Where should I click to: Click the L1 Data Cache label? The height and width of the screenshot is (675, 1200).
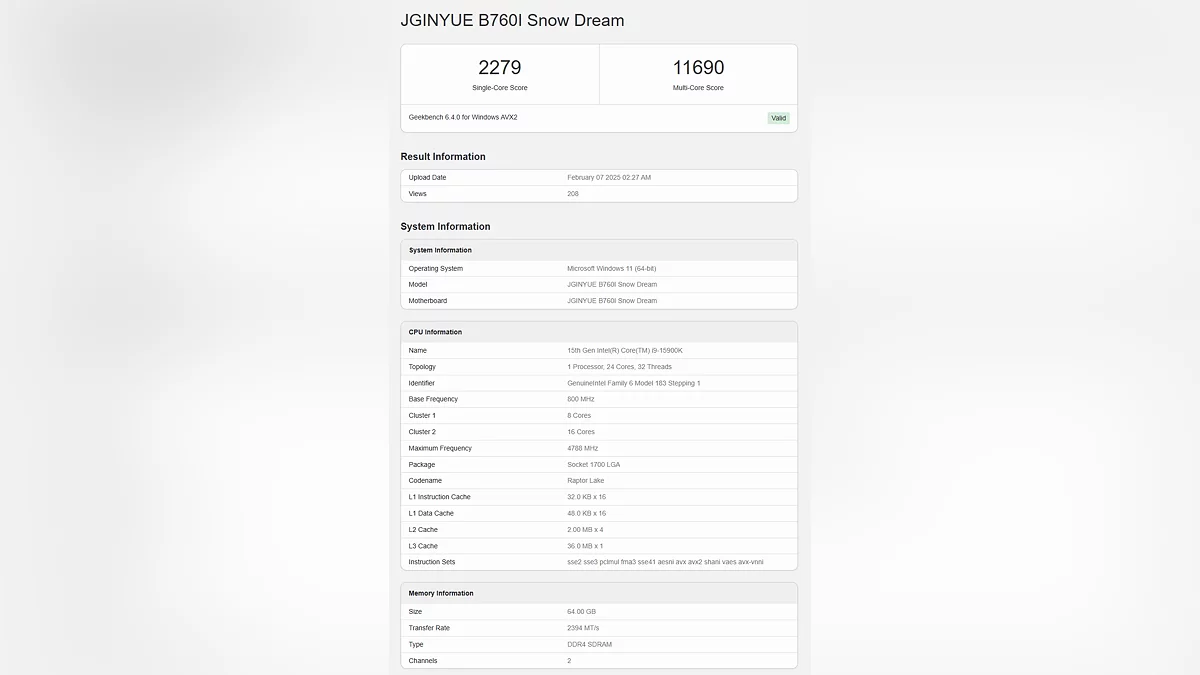click(431, 513)
